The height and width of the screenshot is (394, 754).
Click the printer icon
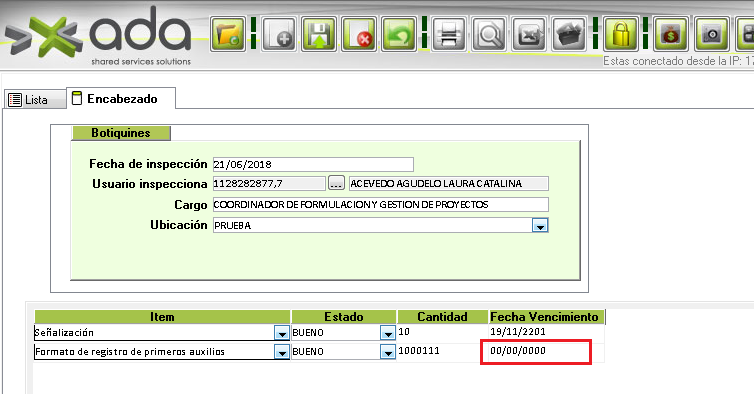tap(449, 34)
